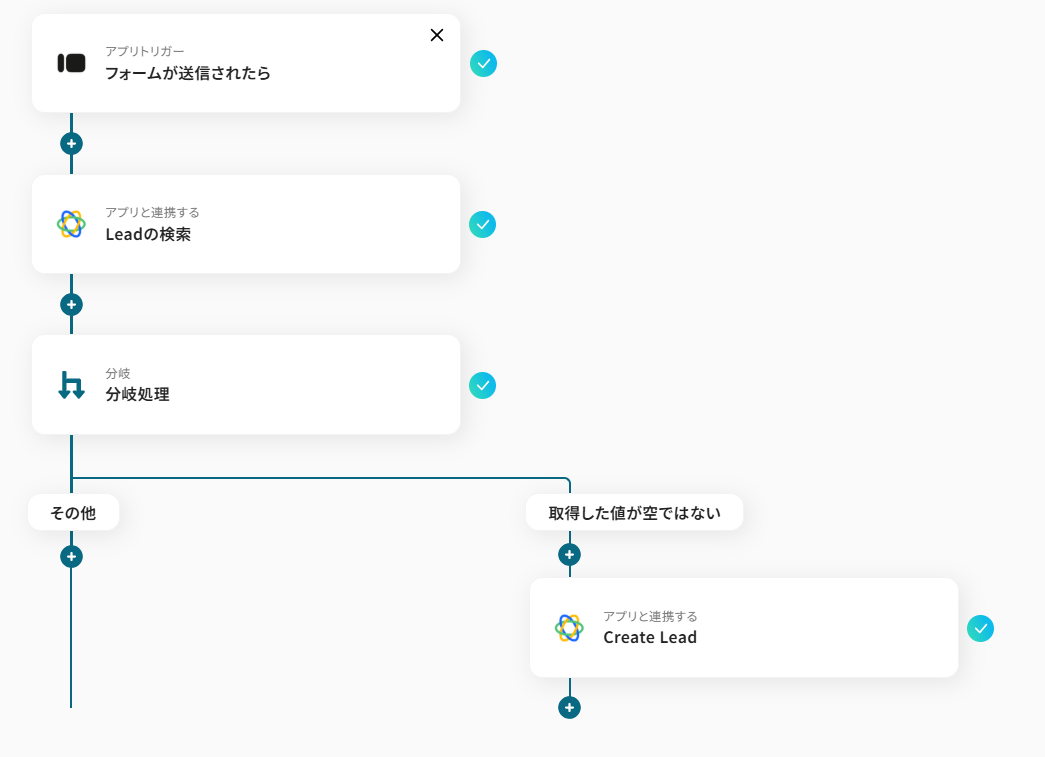1045x757 pixels.
Task: Click the checkmark beside Leadの検索
Action: tap(483, 225)
